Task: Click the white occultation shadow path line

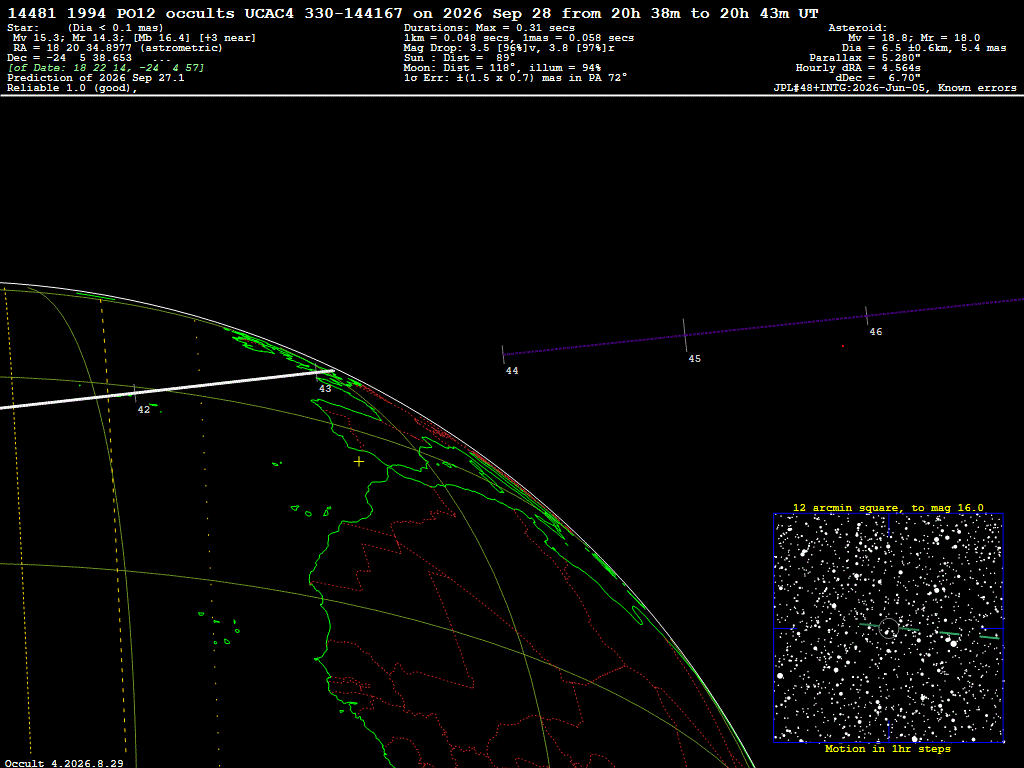Action: (167, 389)
